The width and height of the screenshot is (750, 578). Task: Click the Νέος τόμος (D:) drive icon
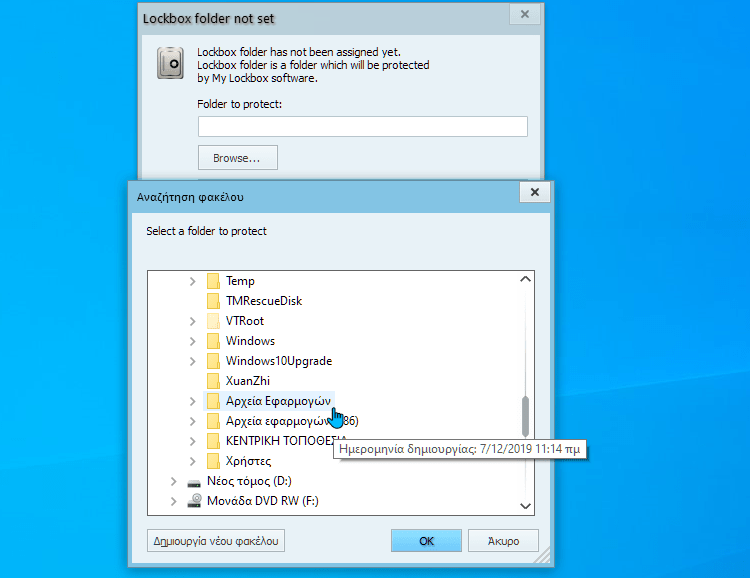194,482
